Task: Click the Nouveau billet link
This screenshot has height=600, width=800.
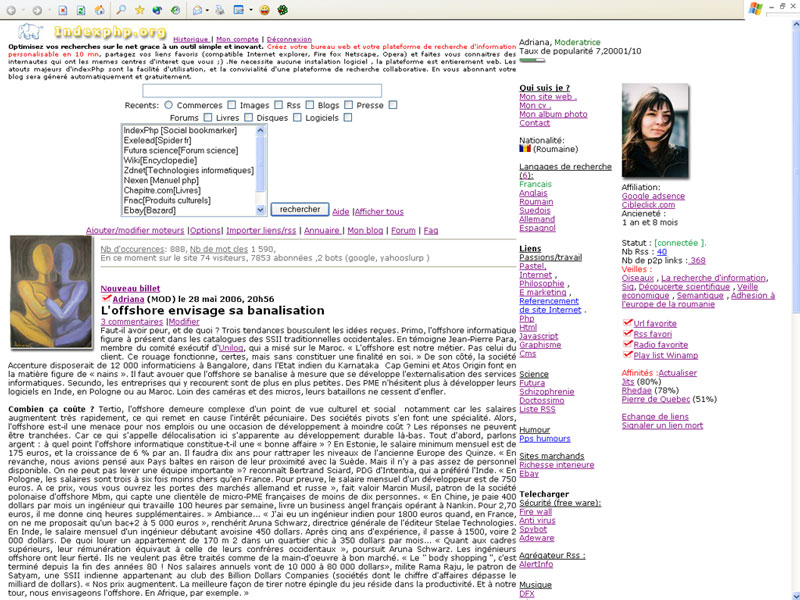Action: tap(130, 289)
